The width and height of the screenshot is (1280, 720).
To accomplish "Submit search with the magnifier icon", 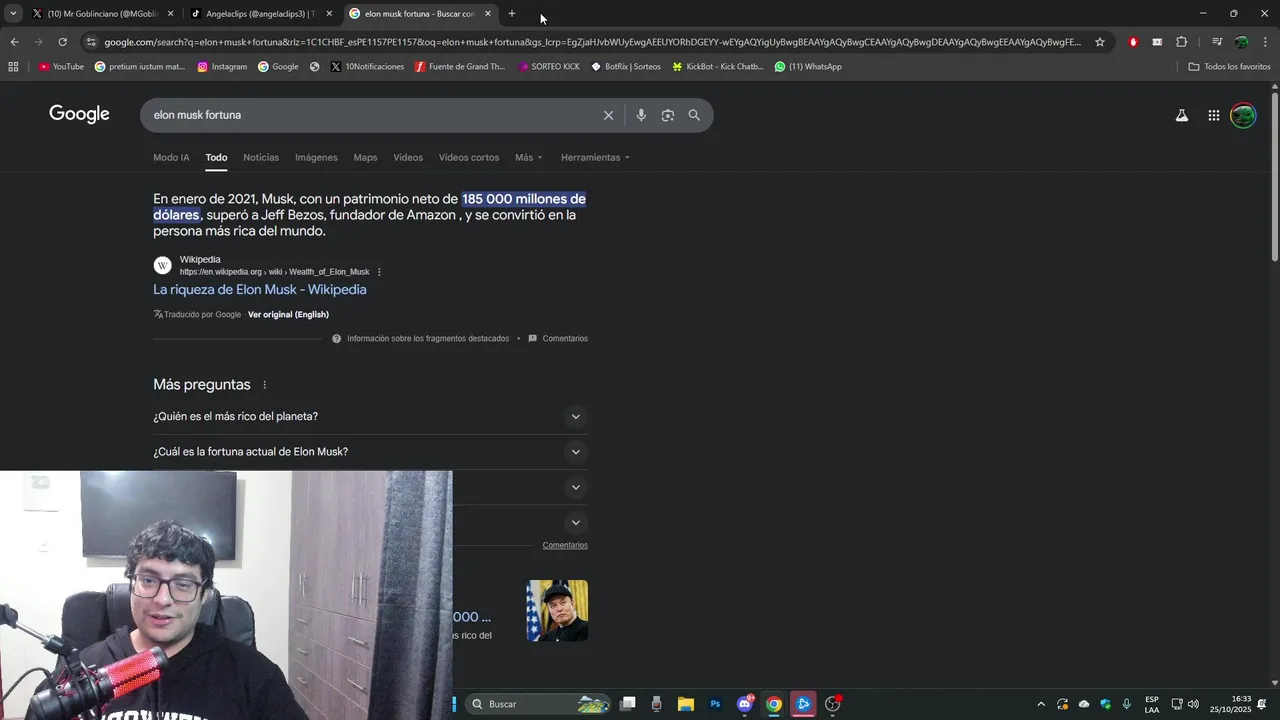I will click(694, 115).
